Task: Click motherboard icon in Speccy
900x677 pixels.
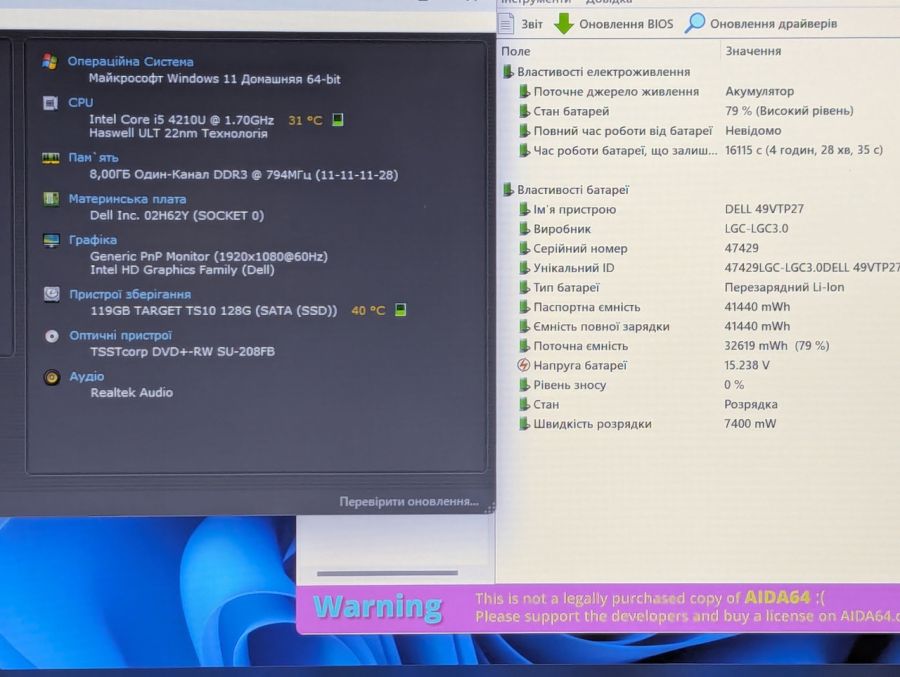Action: [51, 199]
